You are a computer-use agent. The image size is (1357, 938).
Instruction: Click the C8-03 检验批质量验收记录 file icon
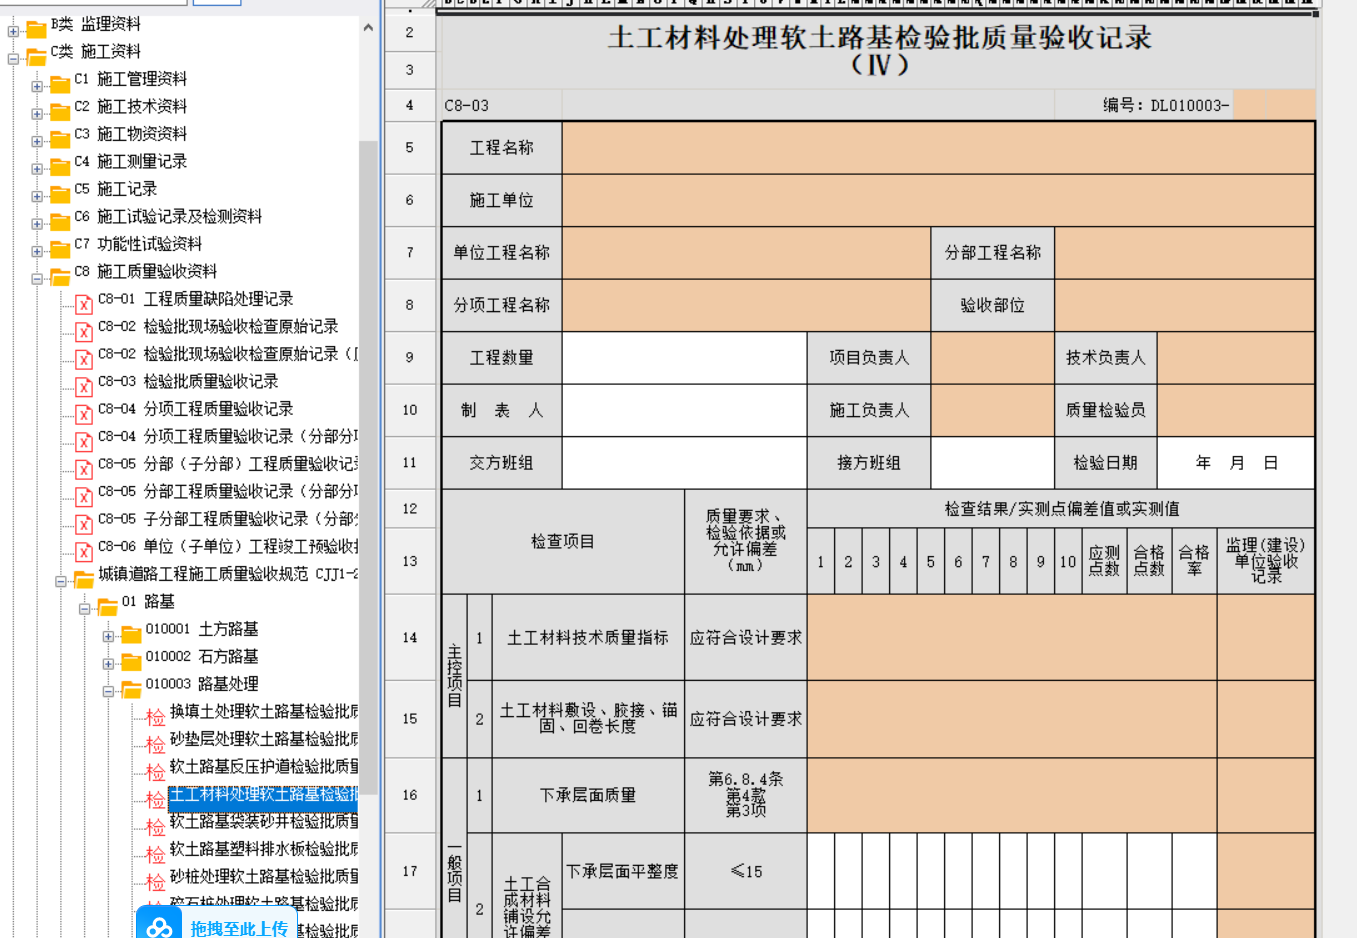tap(84, 385)
